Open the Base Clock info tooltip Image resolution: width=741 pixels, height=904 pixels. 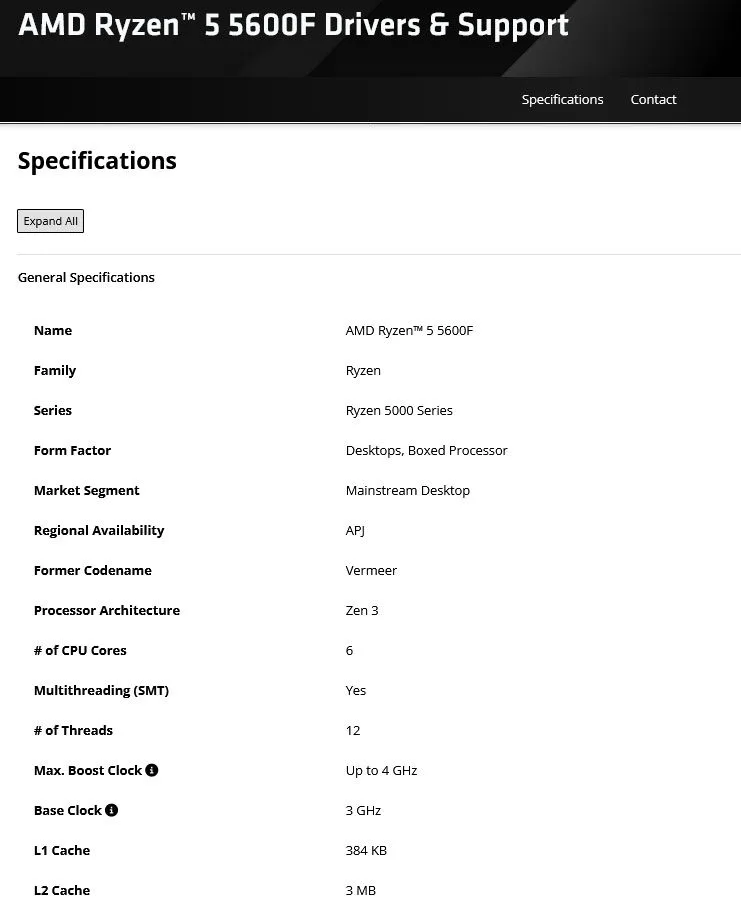[111, 810]
